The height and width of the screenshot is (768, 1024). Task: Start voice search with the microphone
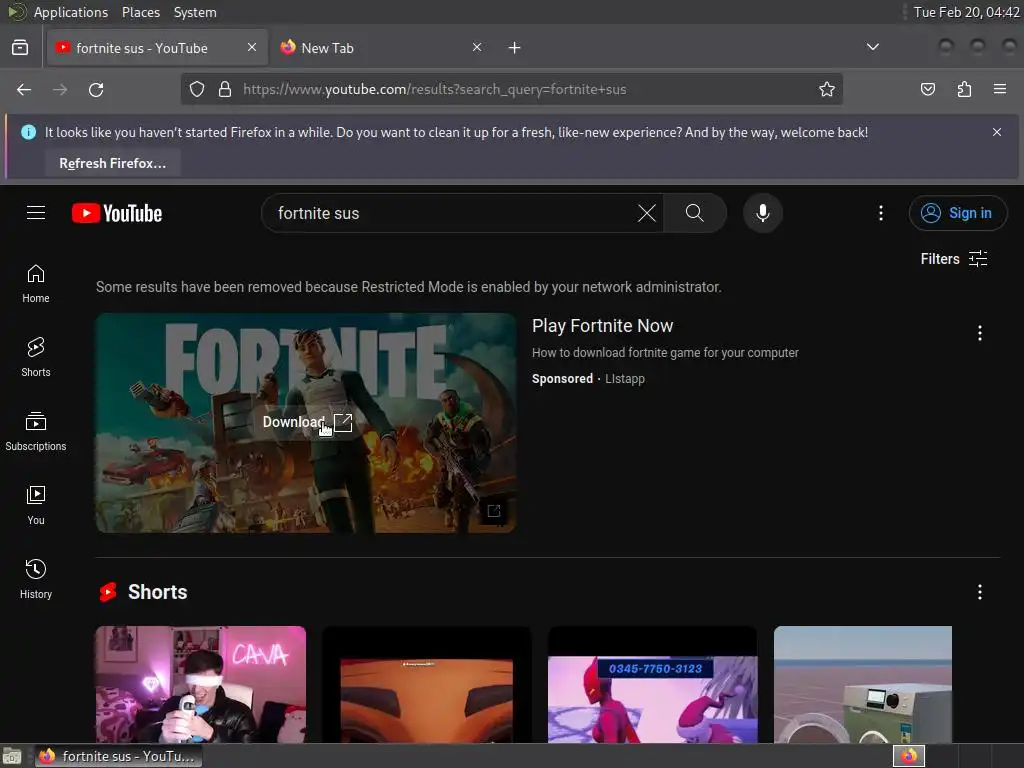(763, 213)
